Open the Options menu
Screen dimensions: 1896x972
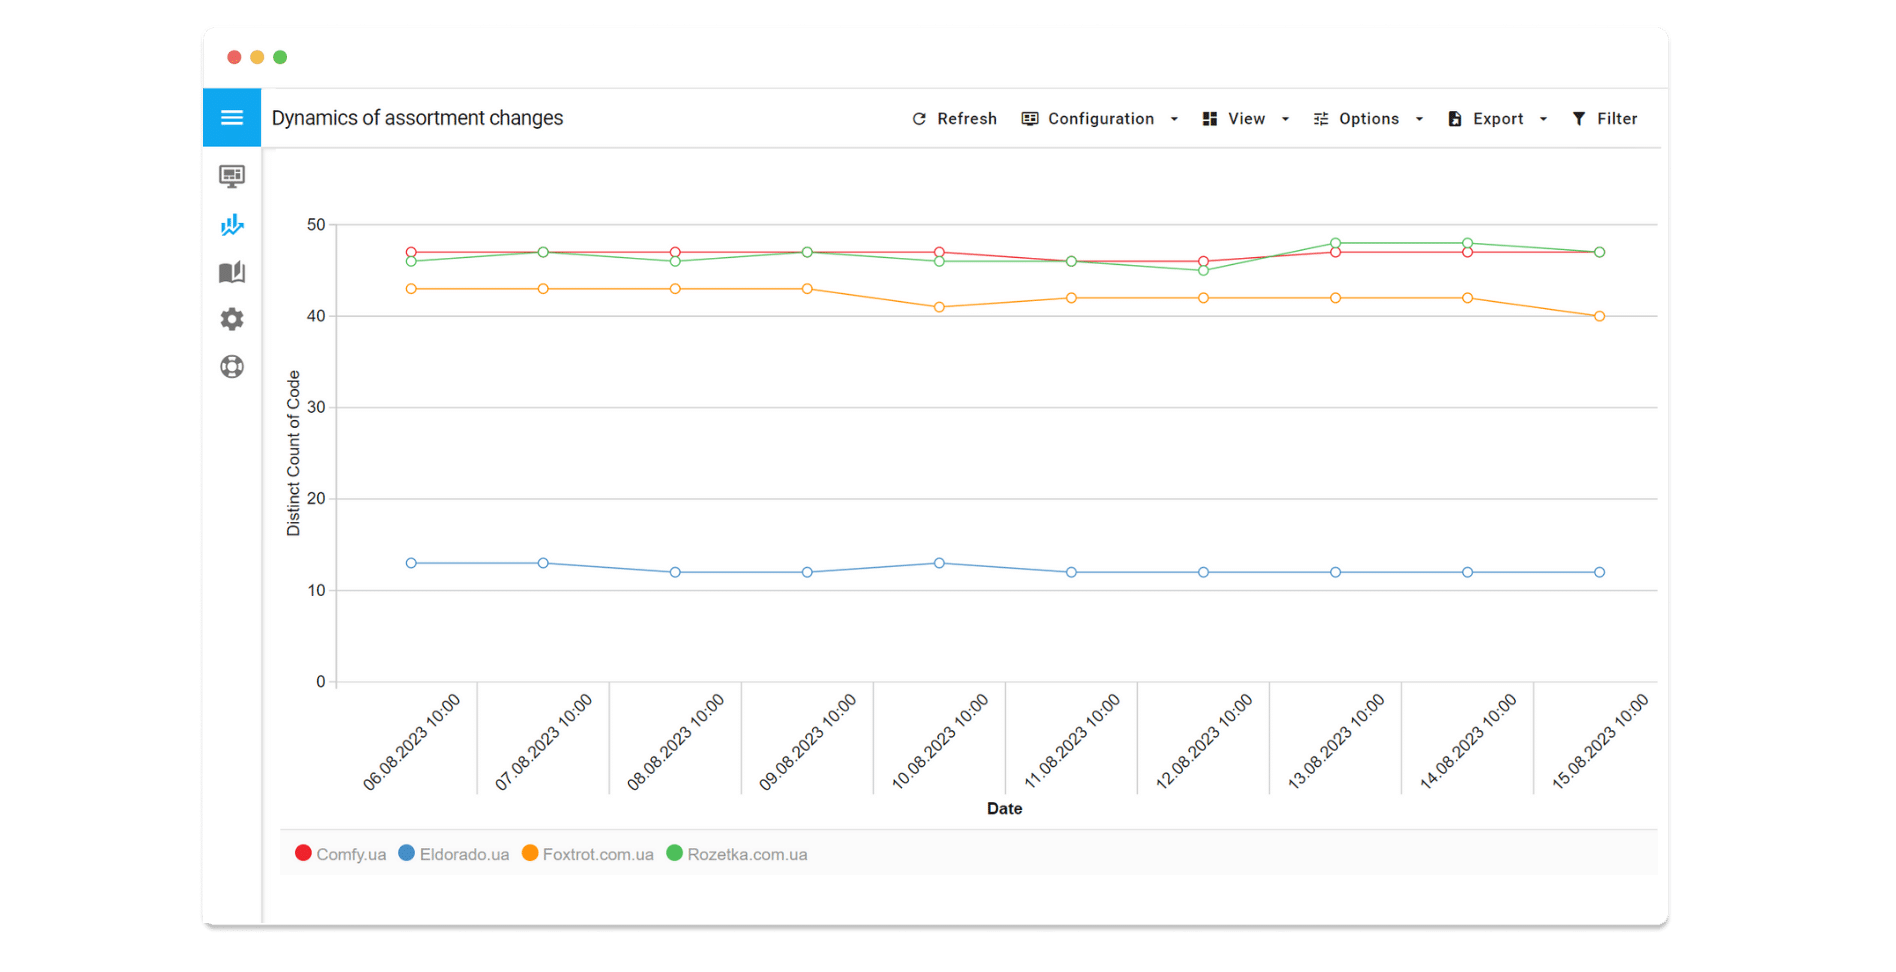click(x=1367, y=119)
